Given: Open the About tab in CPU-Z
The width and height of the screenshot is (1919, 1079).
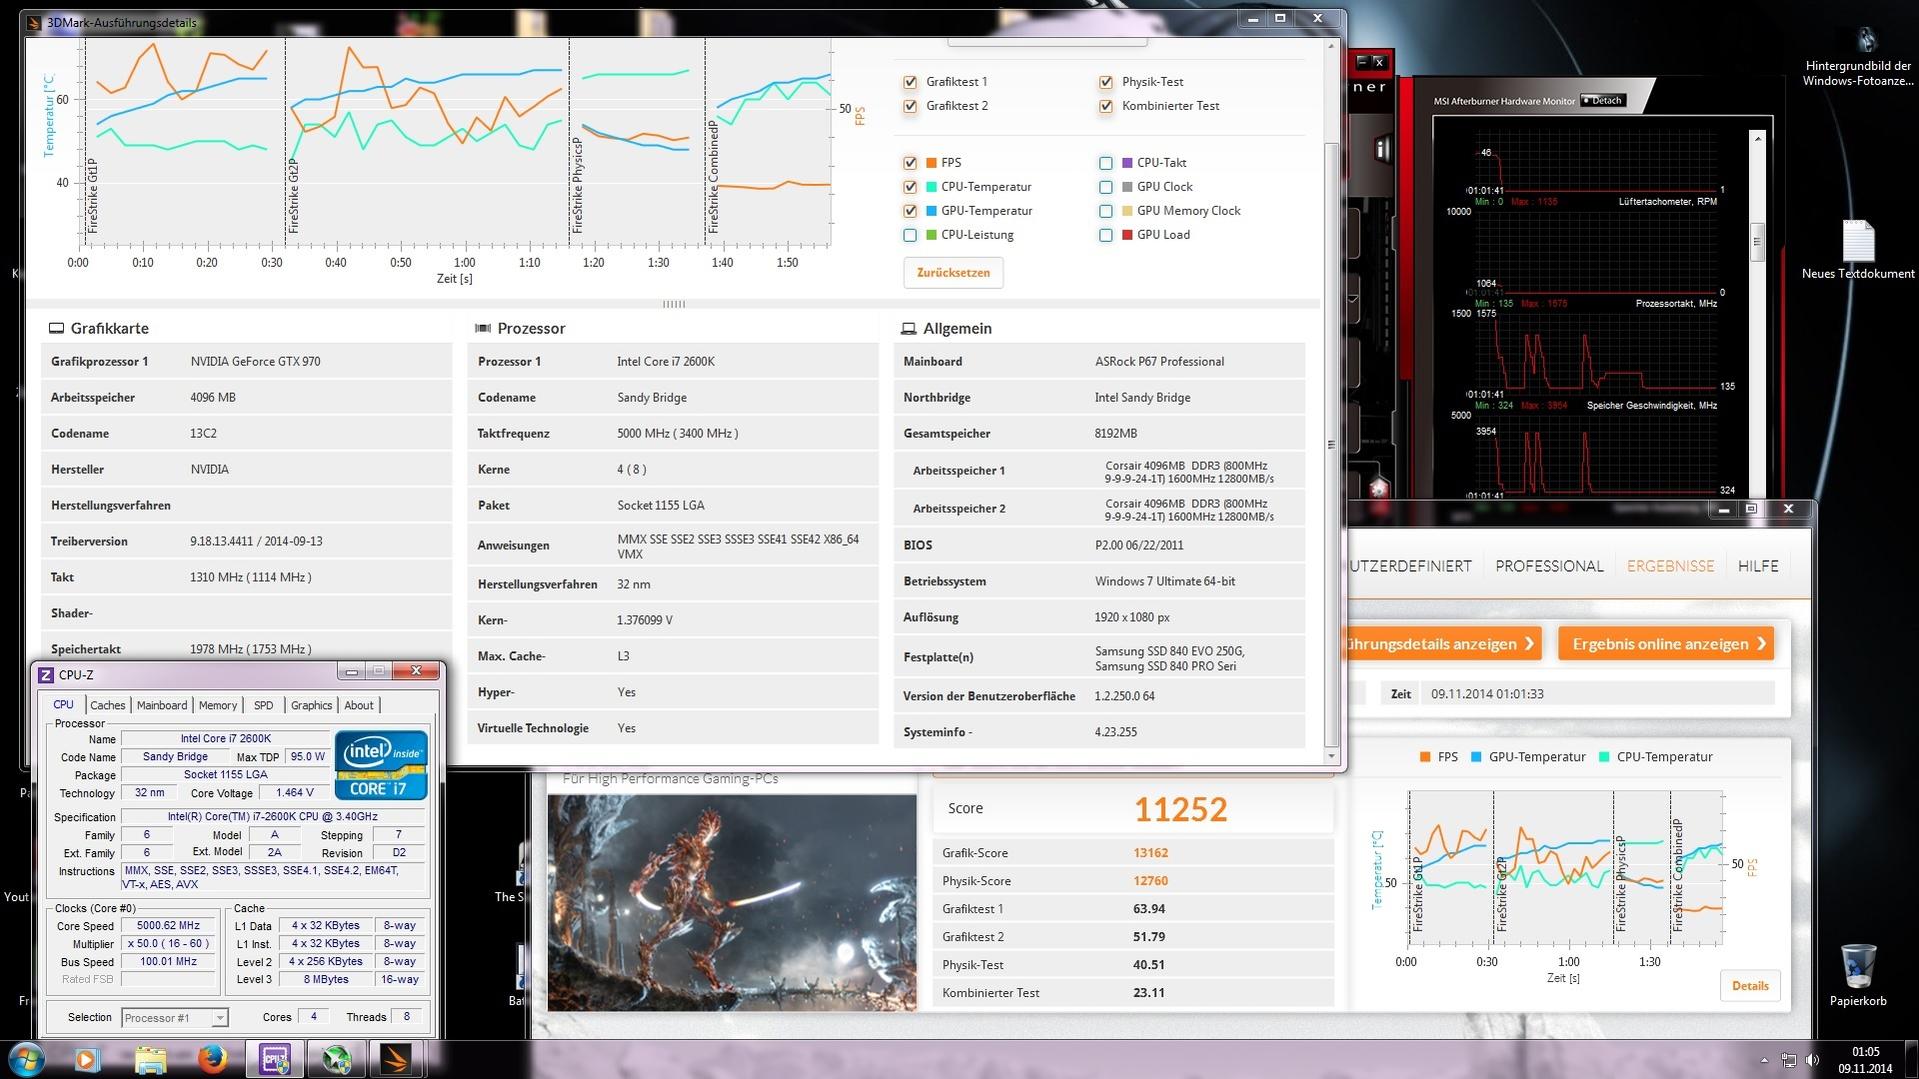Looking at the screenshot, I should tap(359, 705).
